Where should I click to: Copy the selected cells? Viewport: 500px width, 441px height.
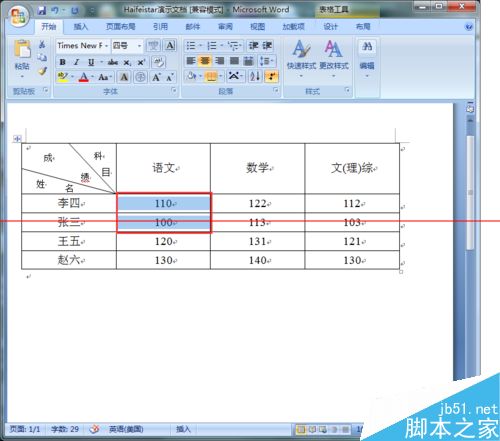[x=42, y=57]
